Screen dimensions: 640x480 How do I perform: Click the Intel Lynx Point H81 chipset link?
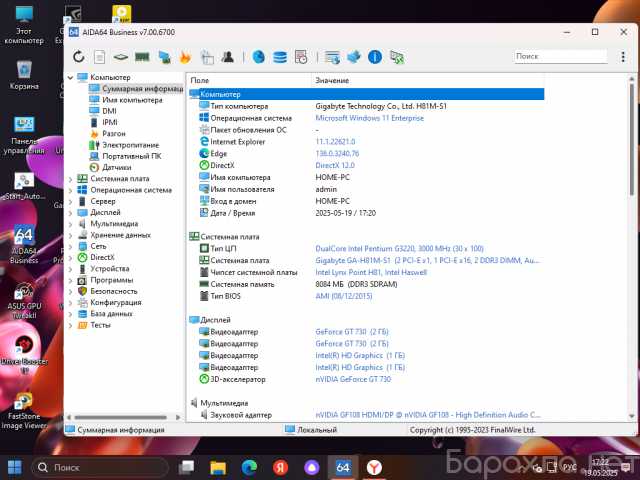[371, 272]
